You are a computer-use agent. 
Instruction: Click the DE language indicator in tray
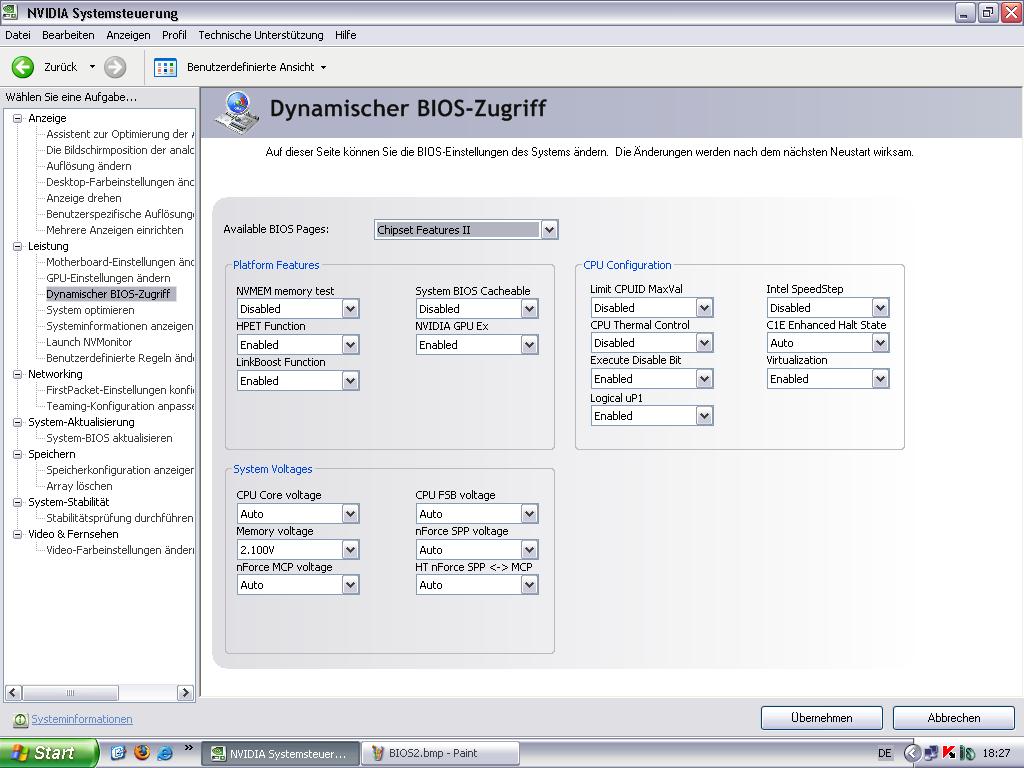[x=884, y=753]
